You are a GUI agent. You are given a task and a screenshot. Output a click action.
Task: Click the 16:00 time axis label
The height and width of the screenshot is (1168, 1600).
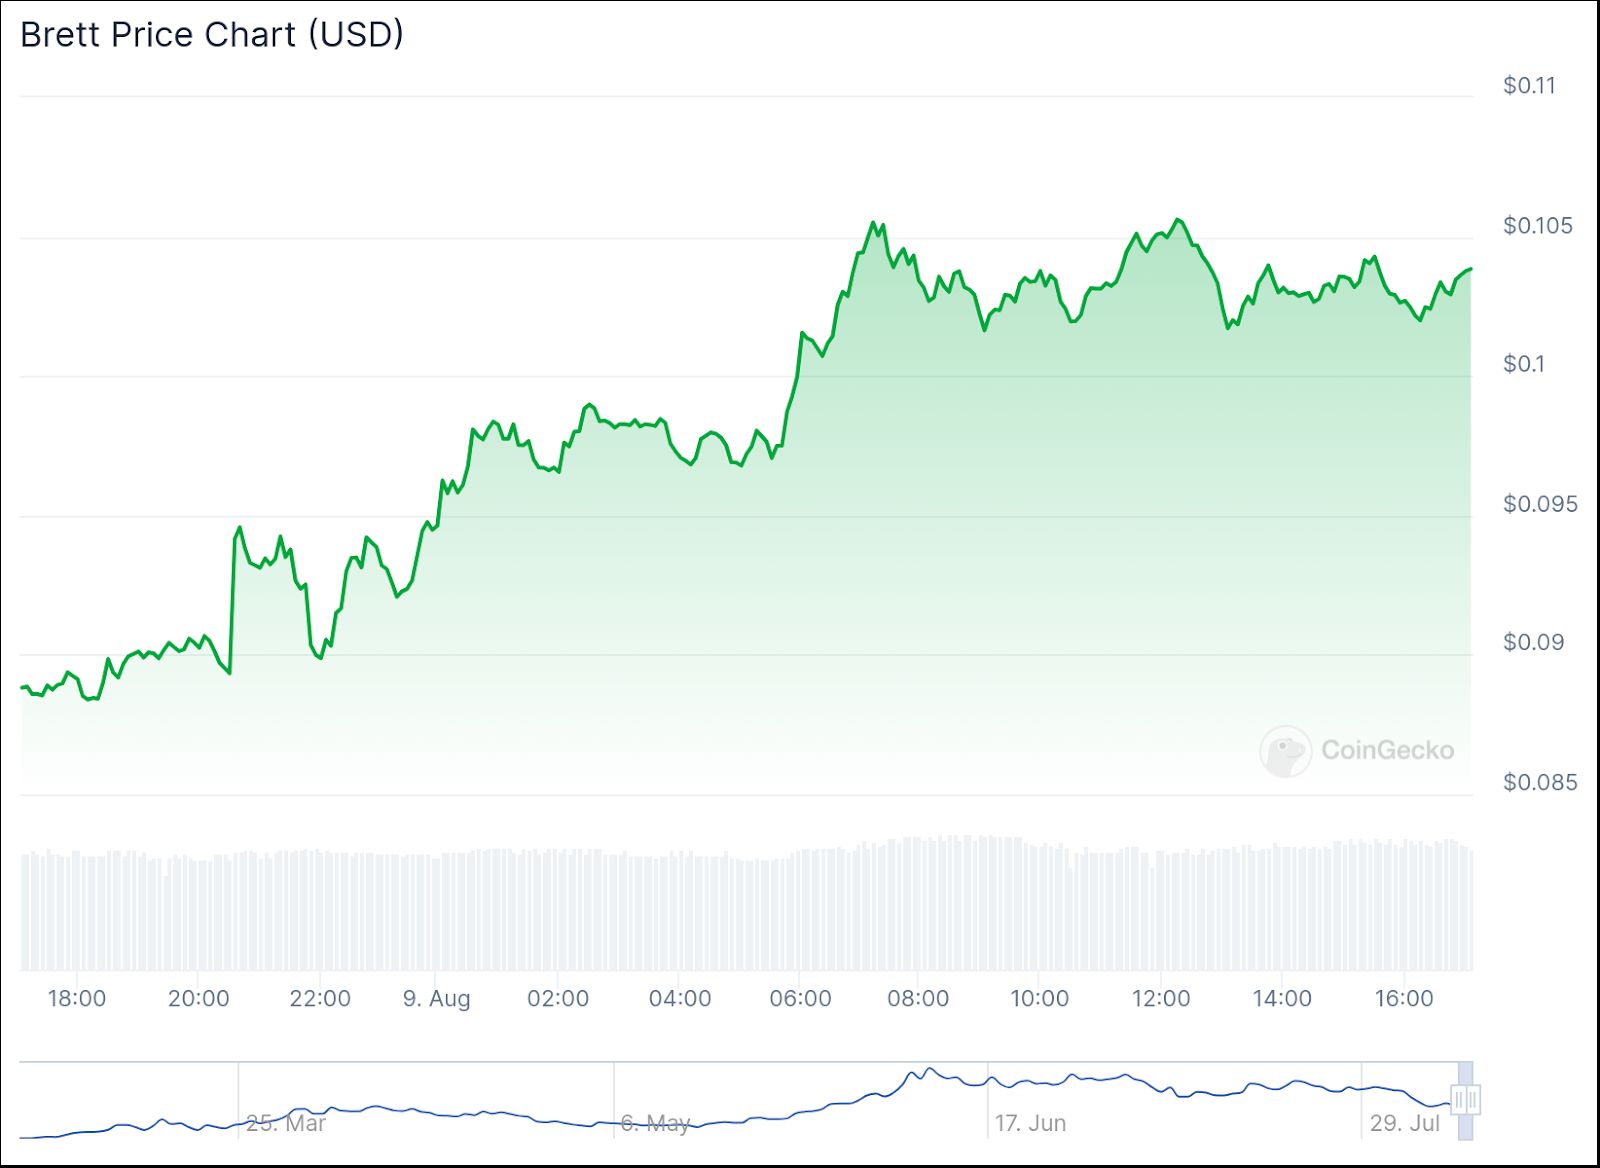coord(1404,998)
